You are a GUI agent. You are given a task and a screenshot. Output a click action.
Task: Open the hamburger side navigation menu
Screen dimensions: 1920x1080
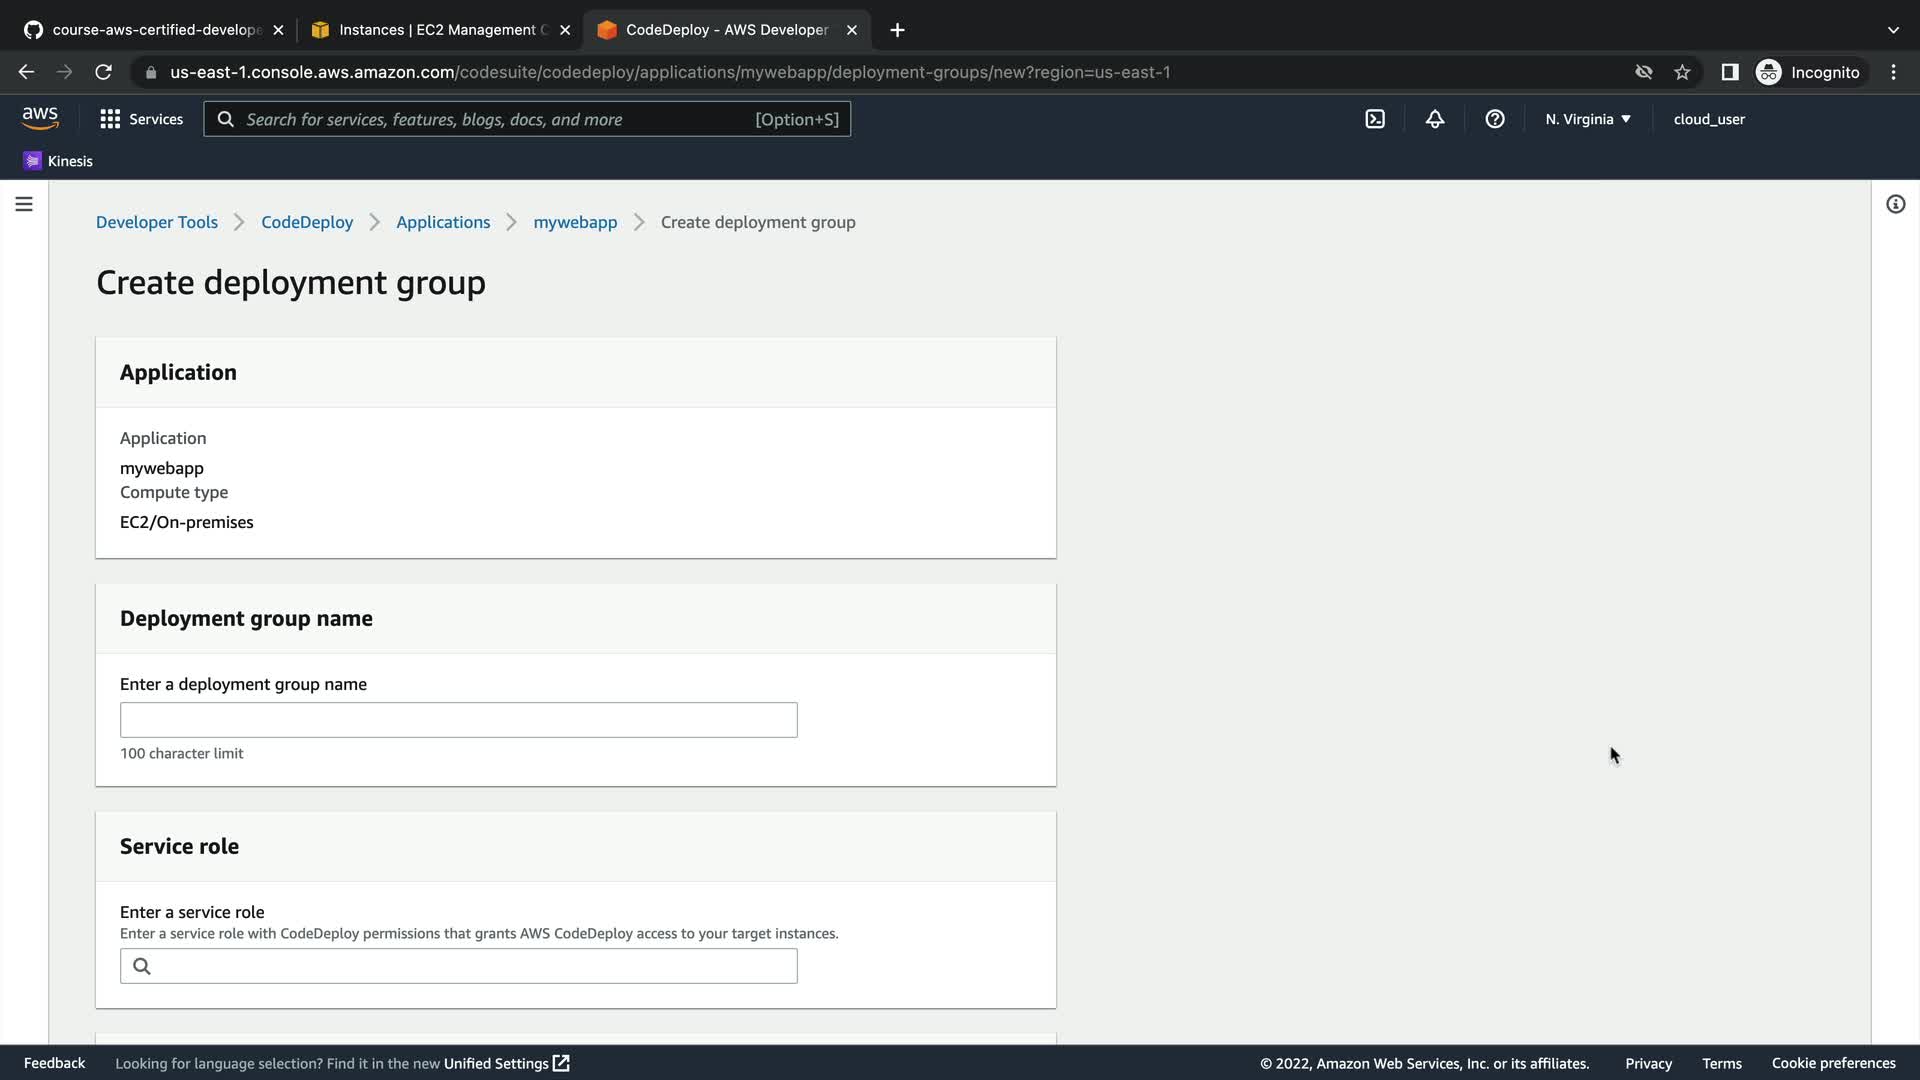pos(24,204)
